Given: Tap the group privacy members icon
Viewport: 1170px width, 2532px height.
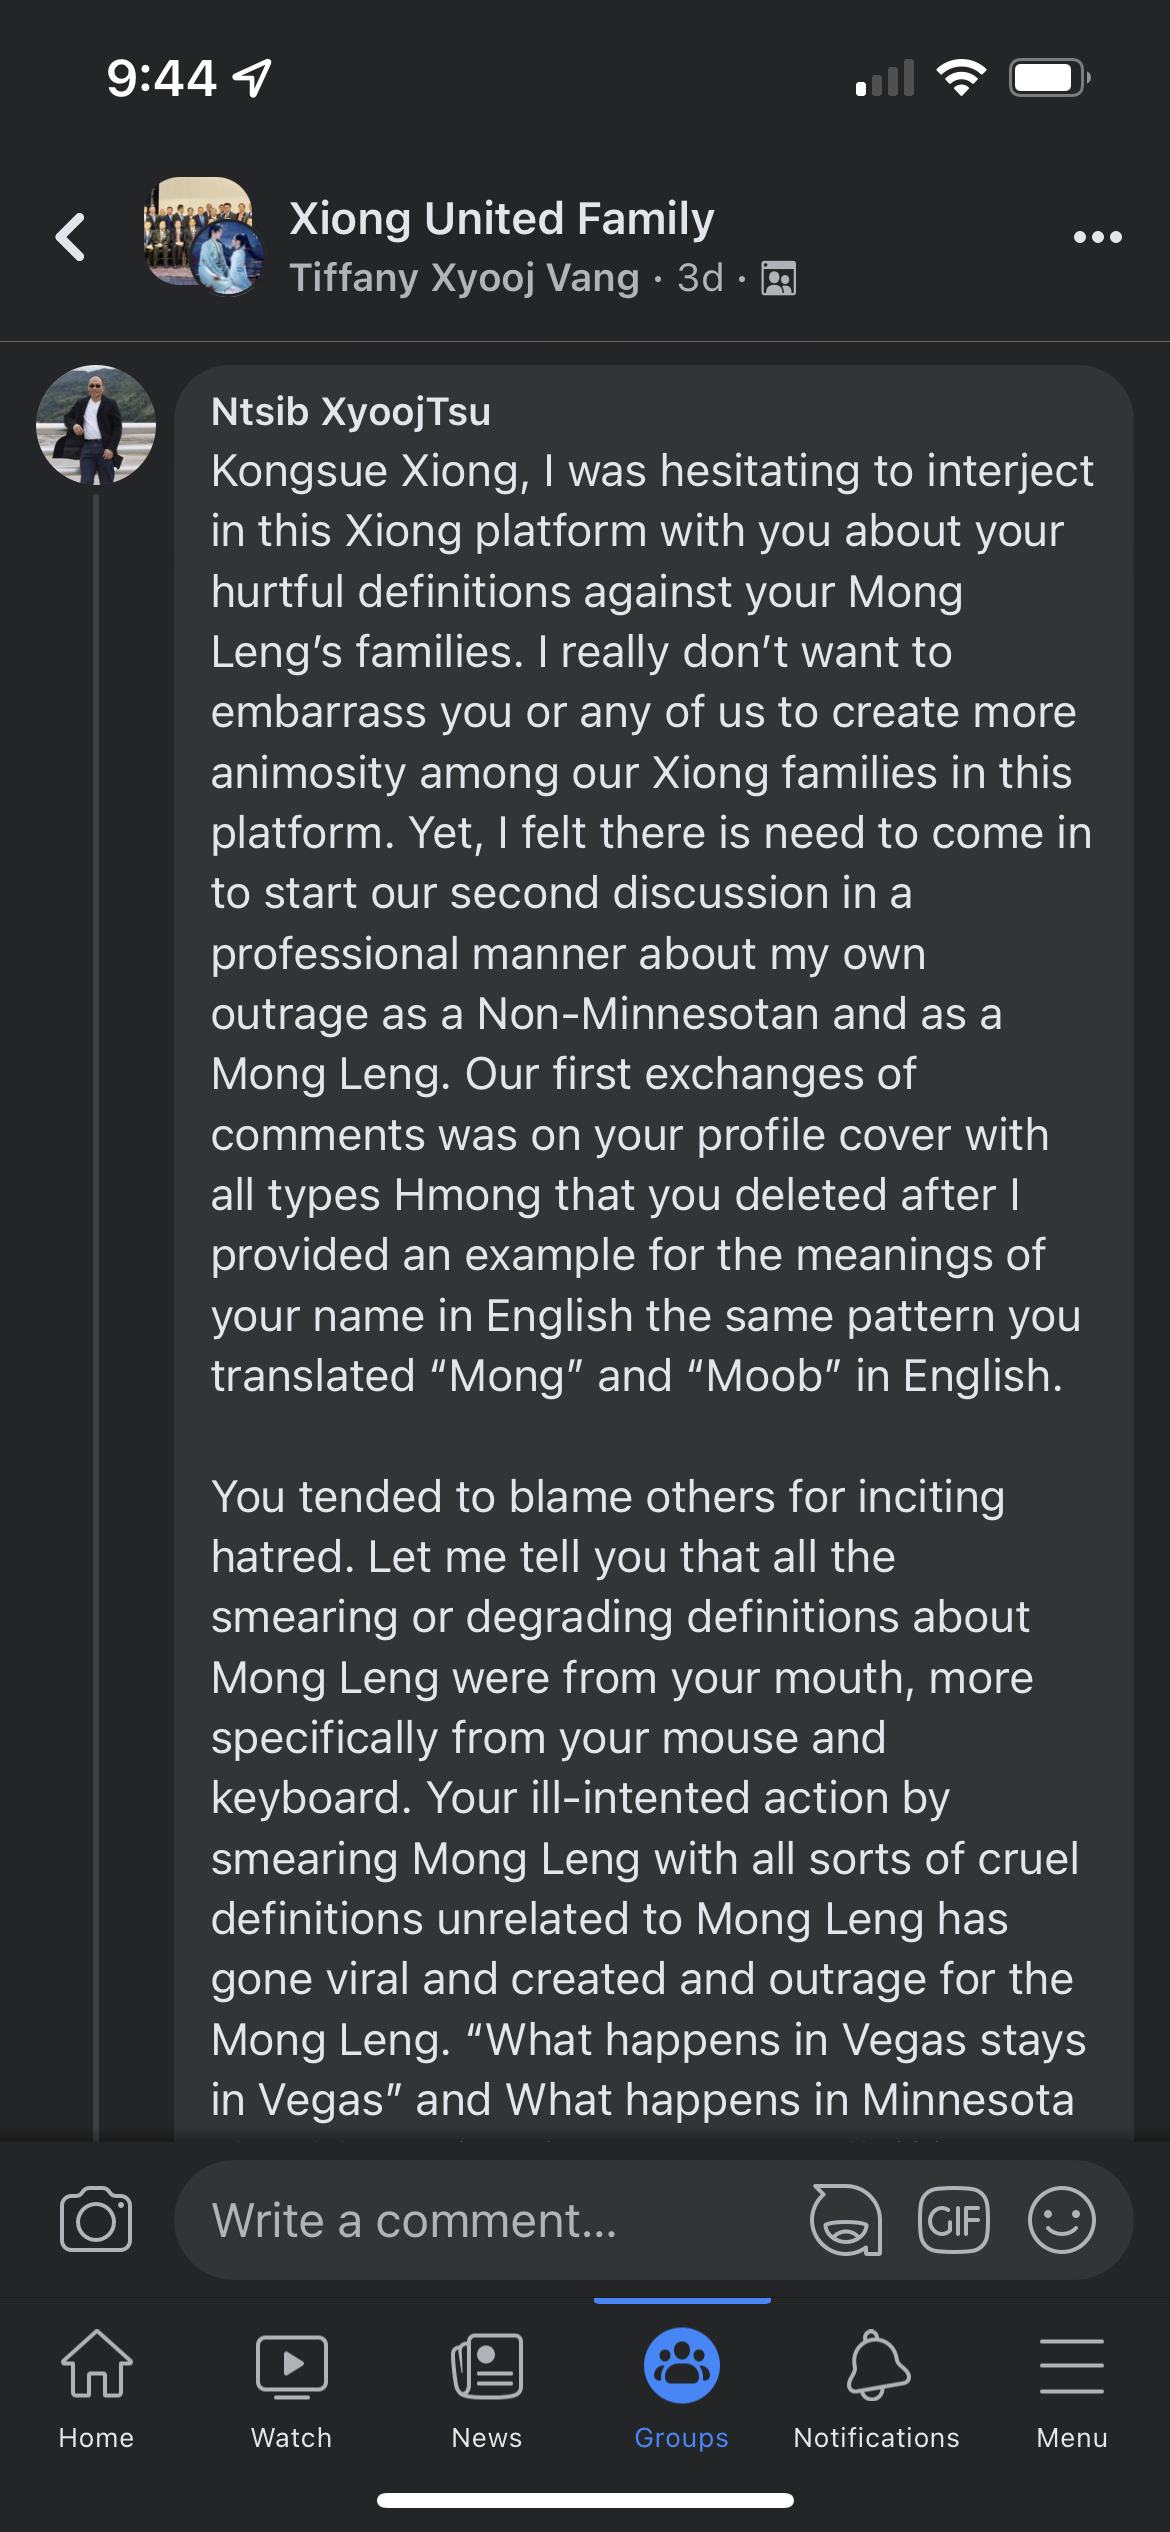Looking at the screenshot, I should coord(779,278).
